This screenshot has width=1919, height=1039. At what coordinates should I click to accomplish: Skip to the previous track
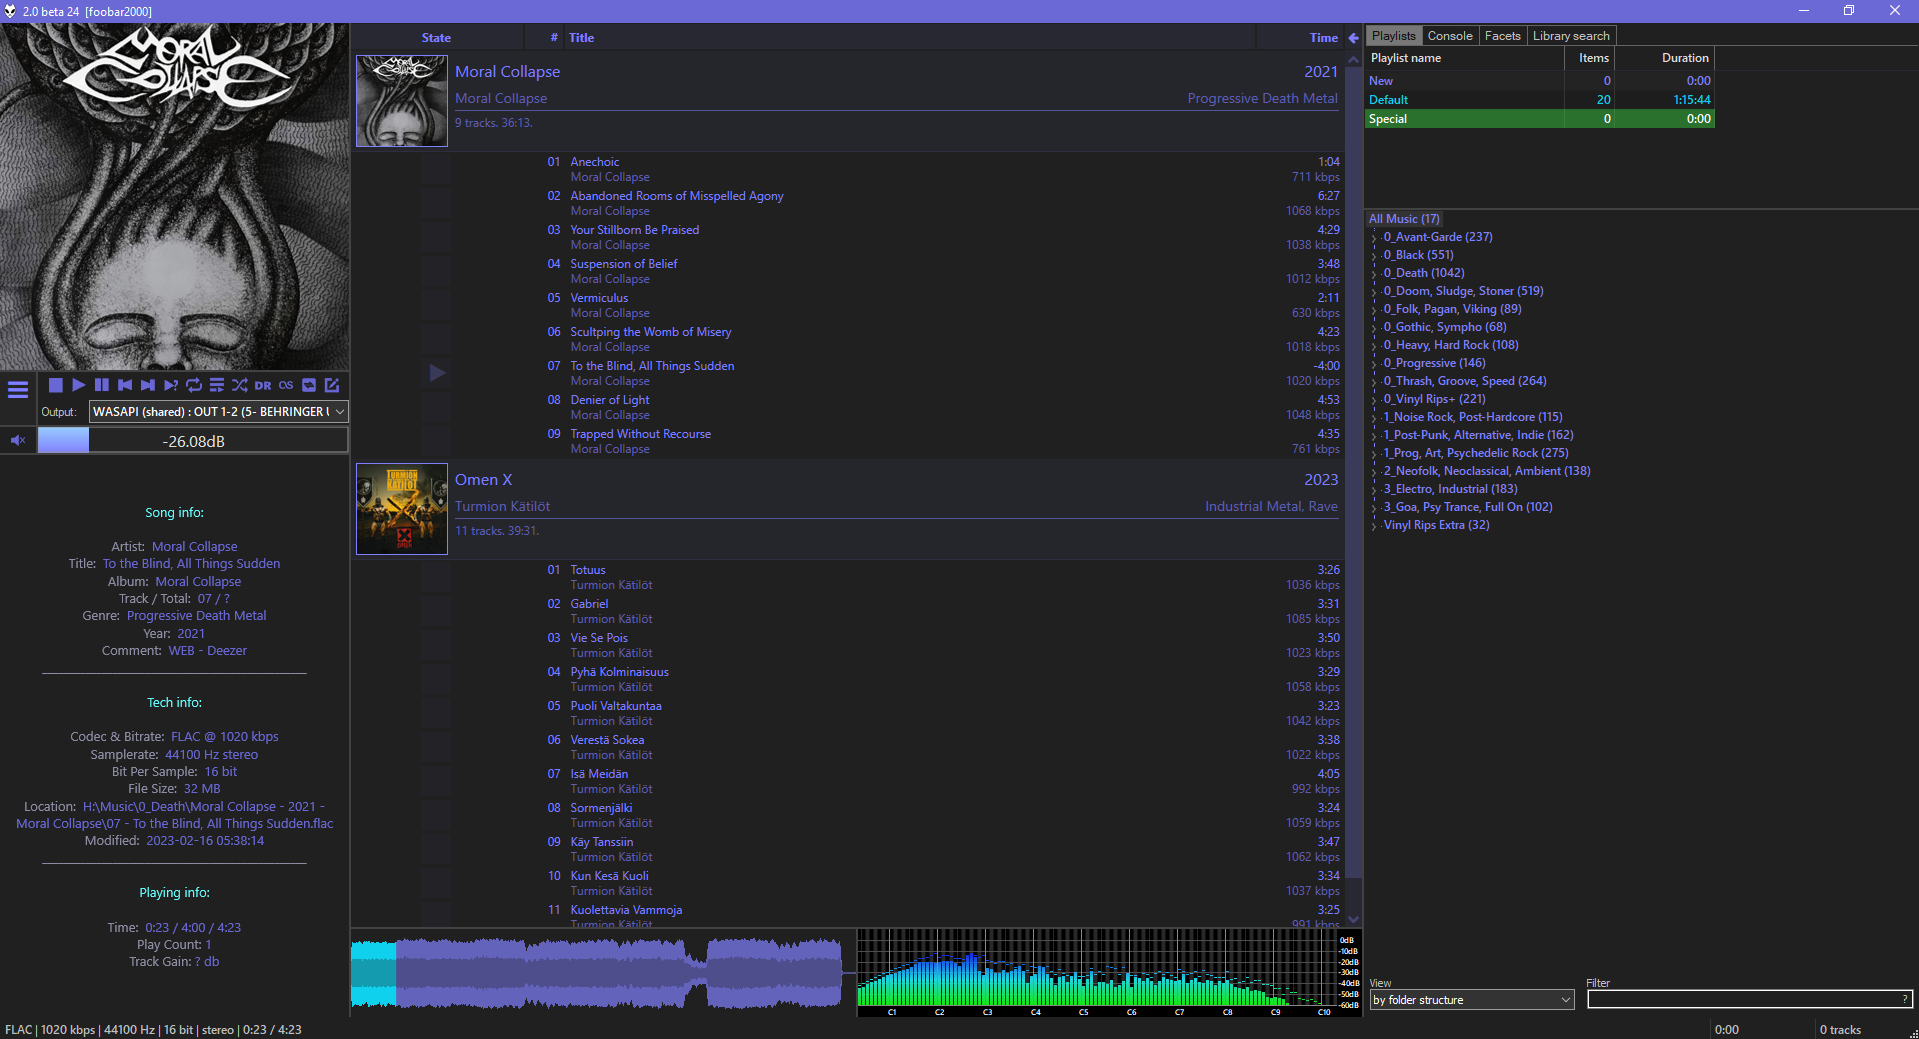[x=125, y=385]
